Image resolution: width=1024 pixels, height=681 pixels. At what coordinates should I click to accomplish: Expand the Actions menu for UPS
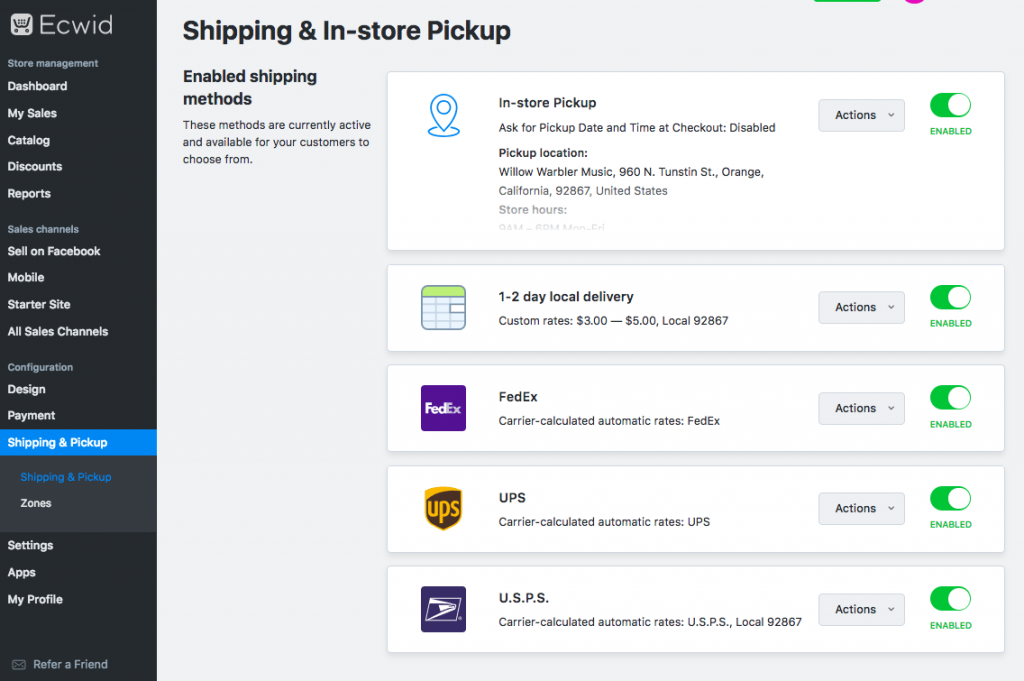pos(861,508)
